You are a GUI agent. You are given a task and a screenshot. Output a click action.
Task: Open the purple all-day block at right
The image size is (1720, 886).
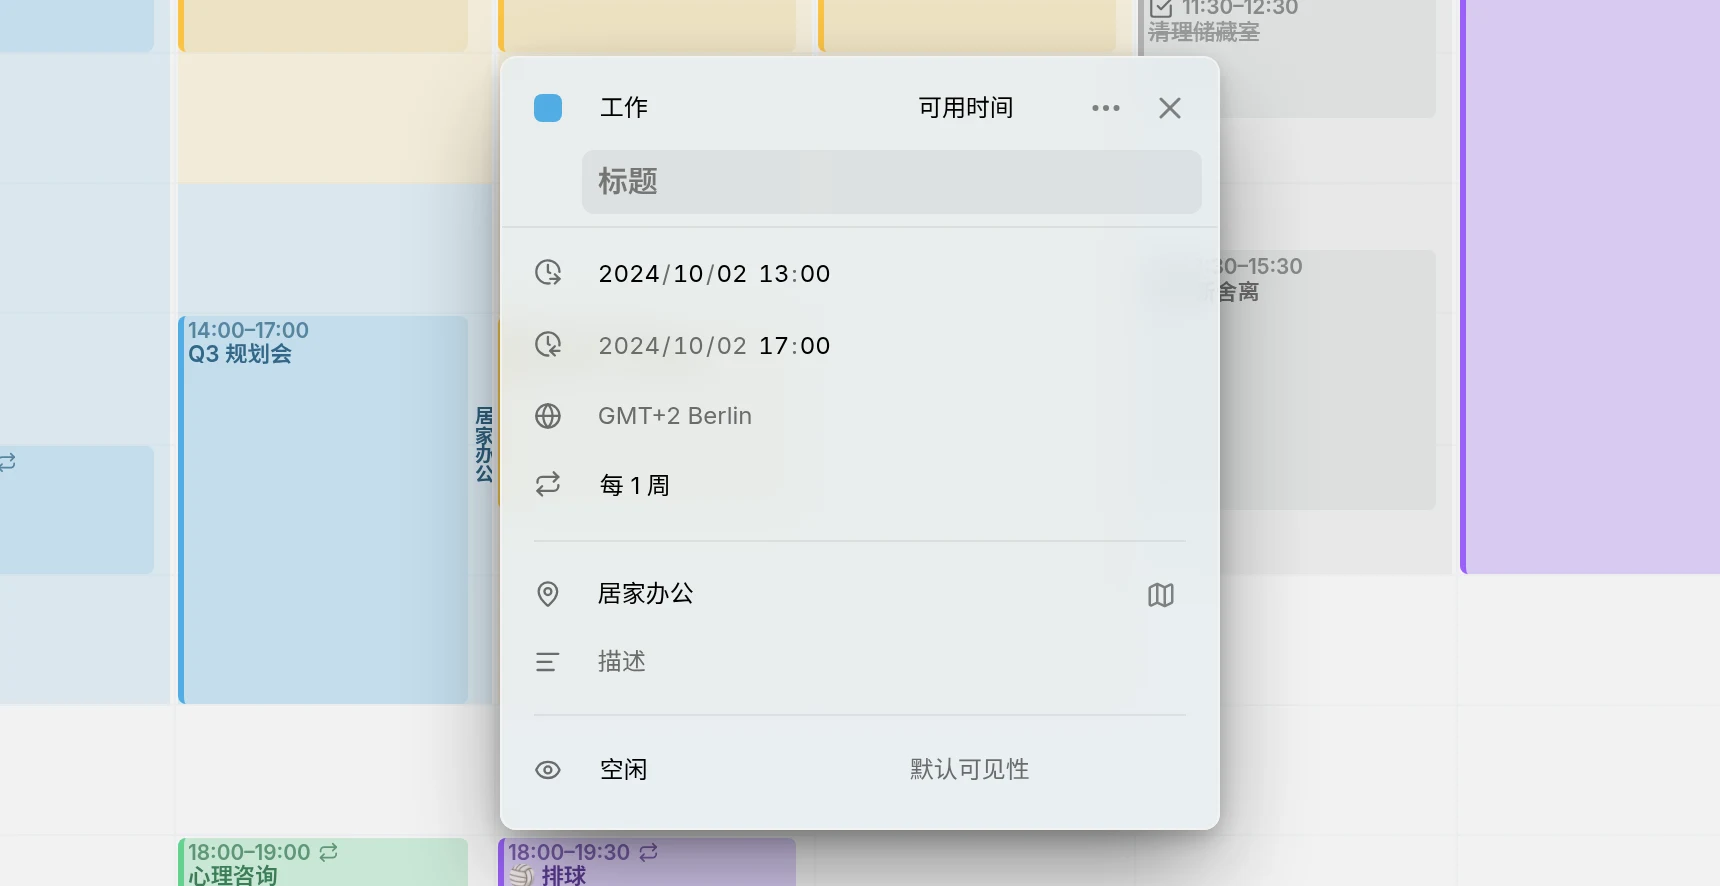click(x=1590, y=286)
